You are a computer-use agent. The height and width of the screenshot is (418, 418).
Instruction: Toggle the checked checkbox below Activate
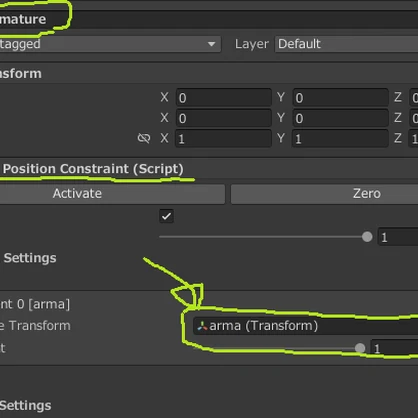pyautogui.click(x=166, y=216)
